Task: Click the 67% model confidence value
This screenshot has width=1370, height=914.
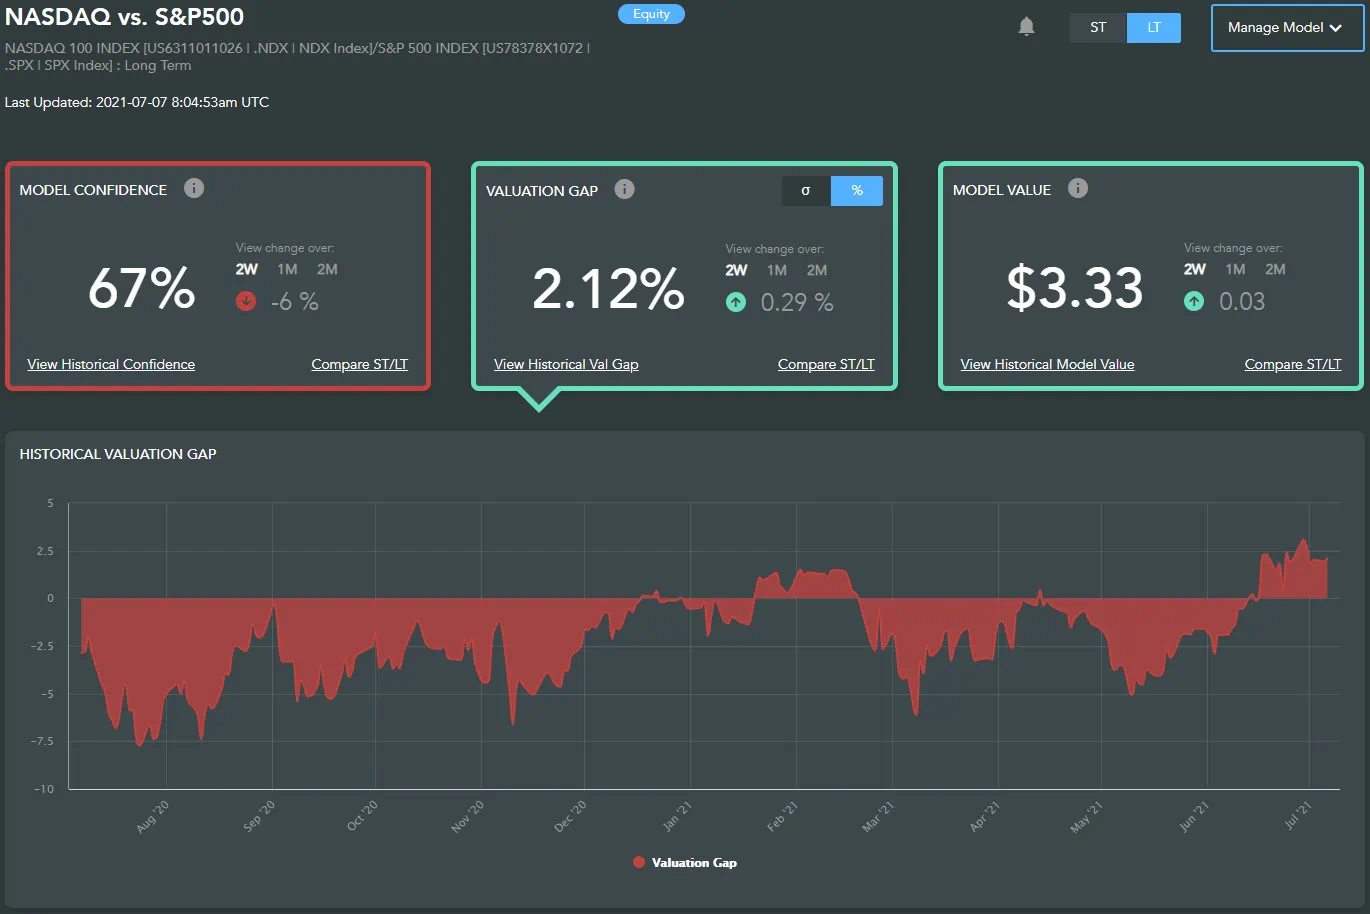Action: (x=142, y=288)
